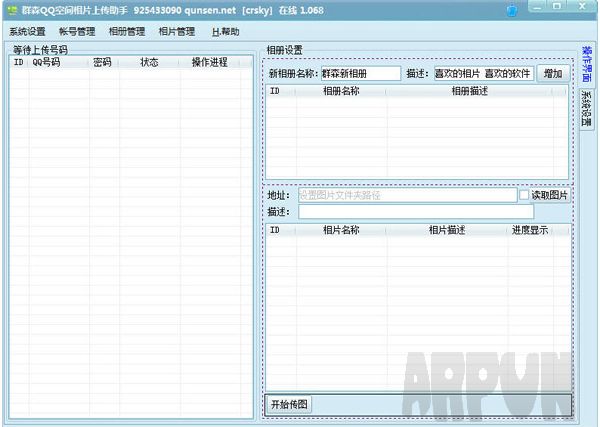Switch to the 系统设置 vertical tab
This screenshot has height=427, width=600.
587,109
